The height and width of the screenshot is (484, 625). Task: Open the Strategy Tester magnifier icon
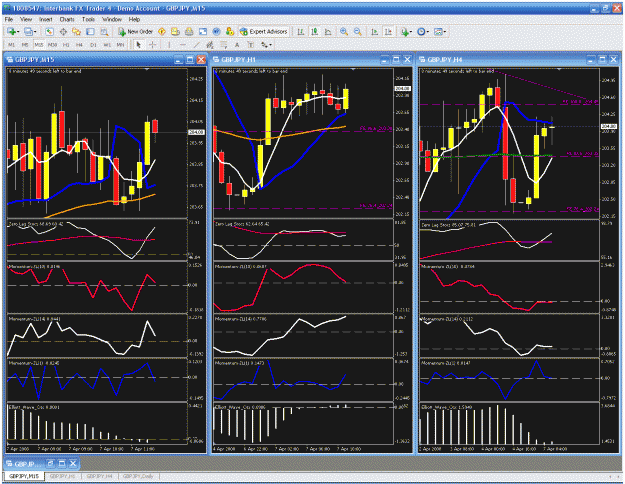click(104, 31)
